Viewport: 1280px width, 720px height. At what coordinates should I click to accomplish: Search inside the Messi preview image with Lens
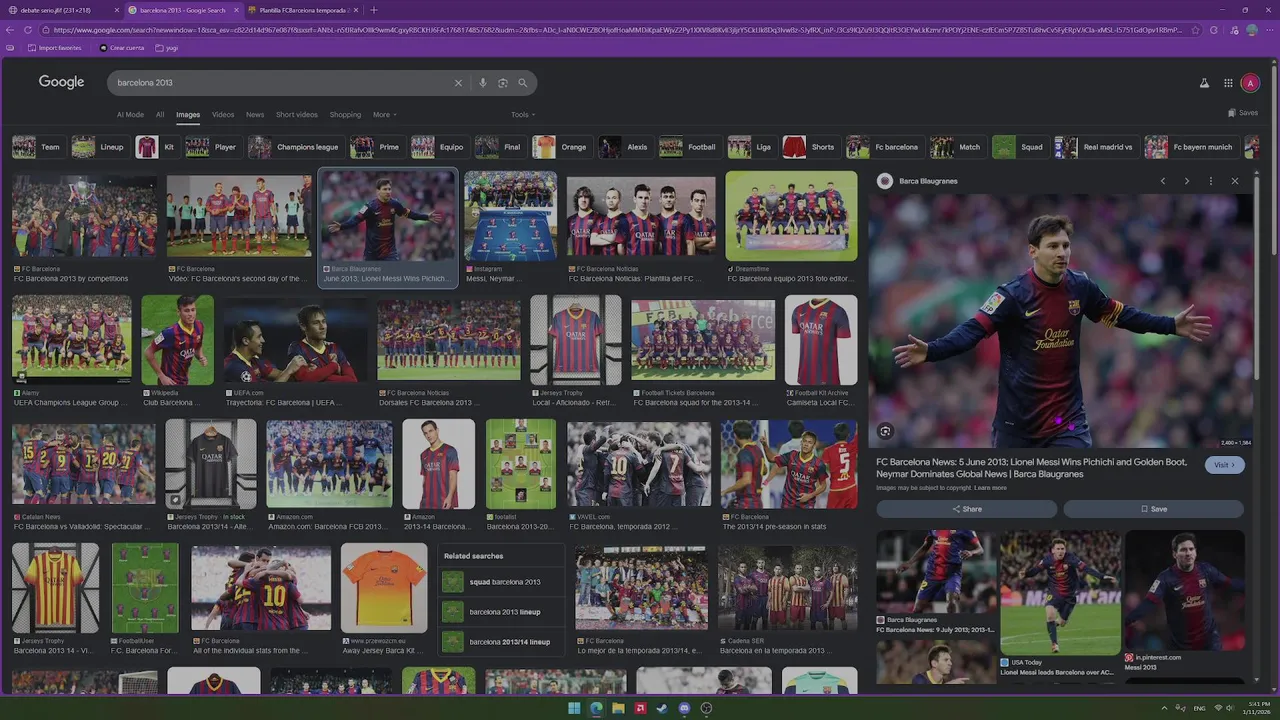pos(885,431)
